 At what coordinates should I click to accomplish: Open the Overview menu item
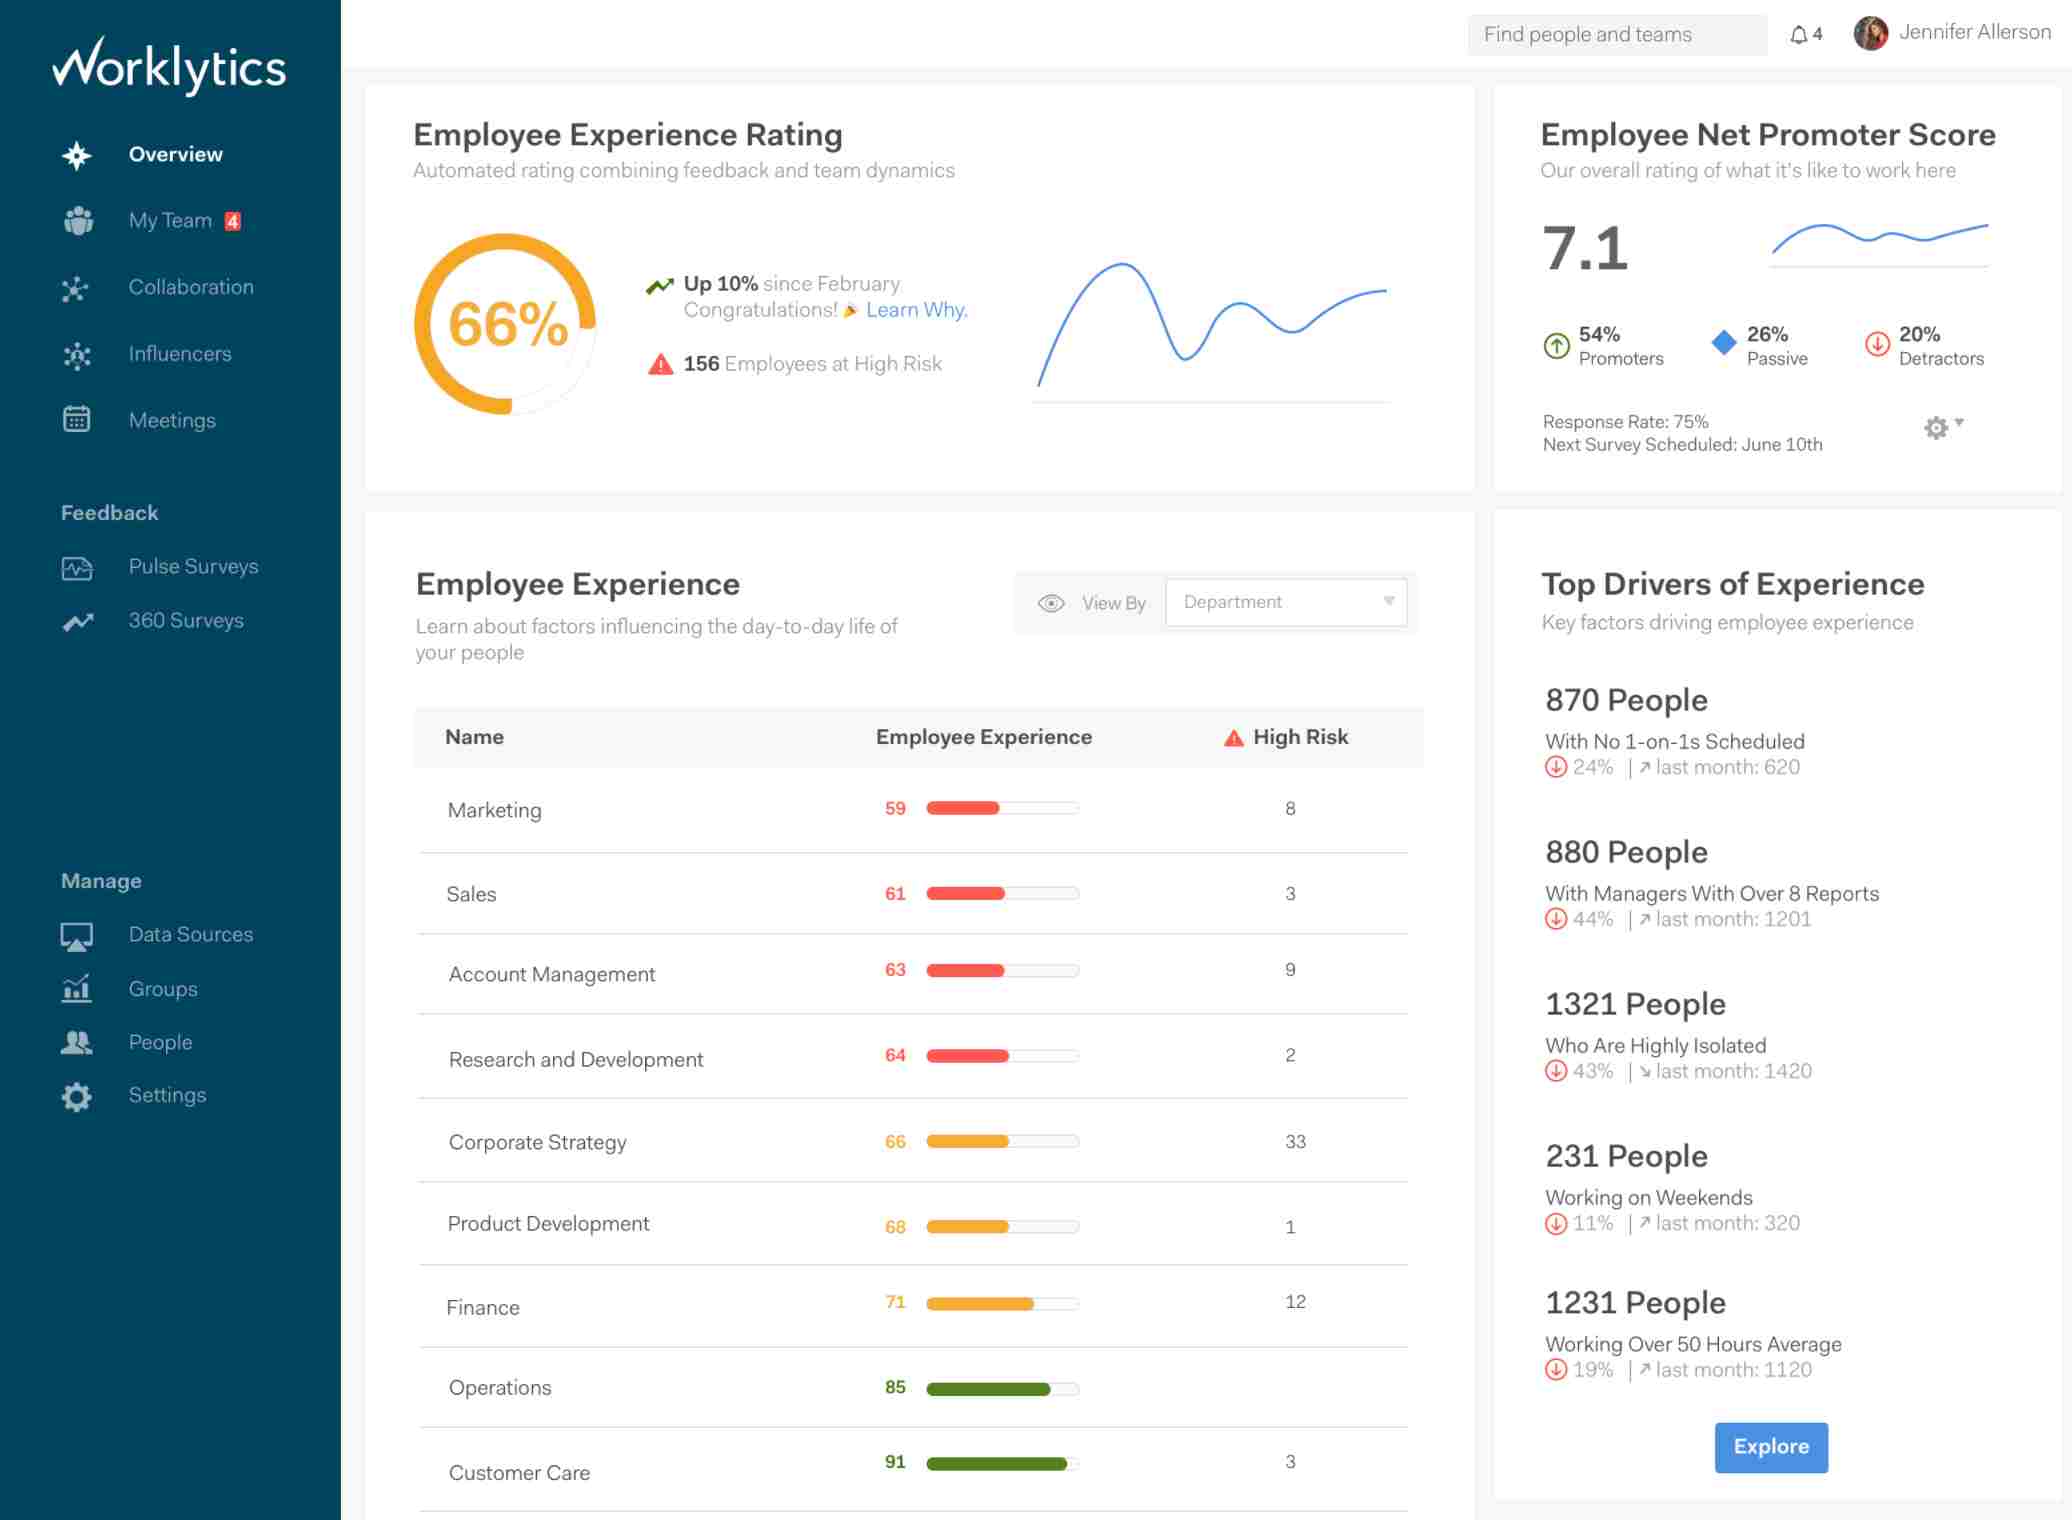(x=175, y=155)
